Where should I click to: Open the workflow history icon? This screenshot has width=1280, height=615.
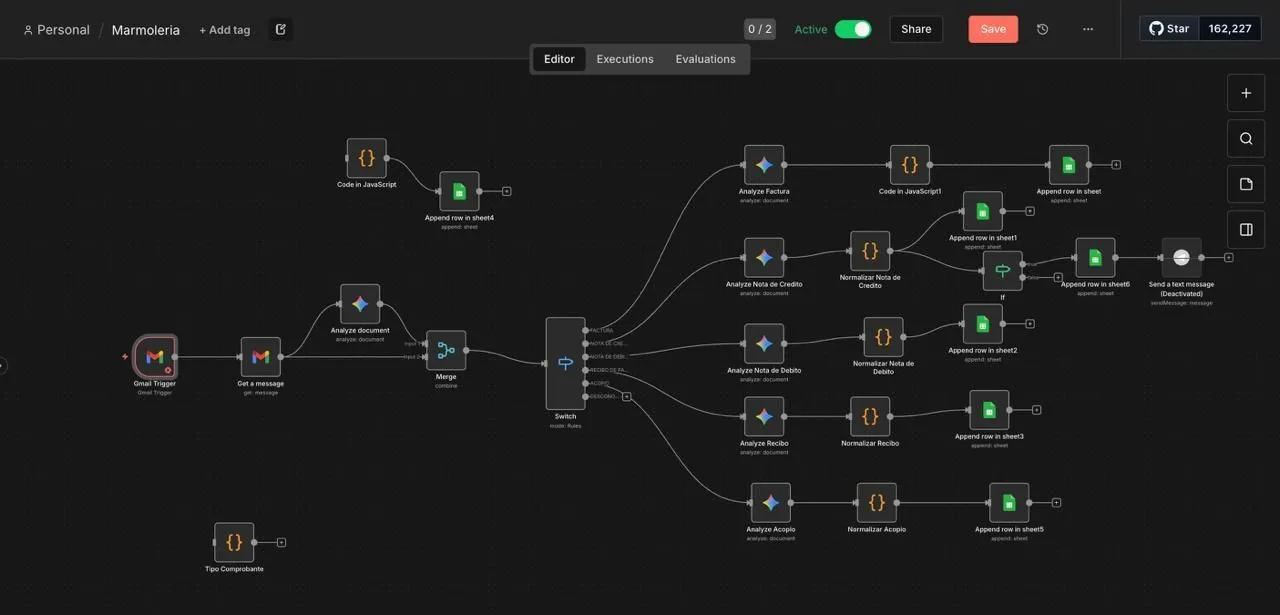pos(1043,29)
